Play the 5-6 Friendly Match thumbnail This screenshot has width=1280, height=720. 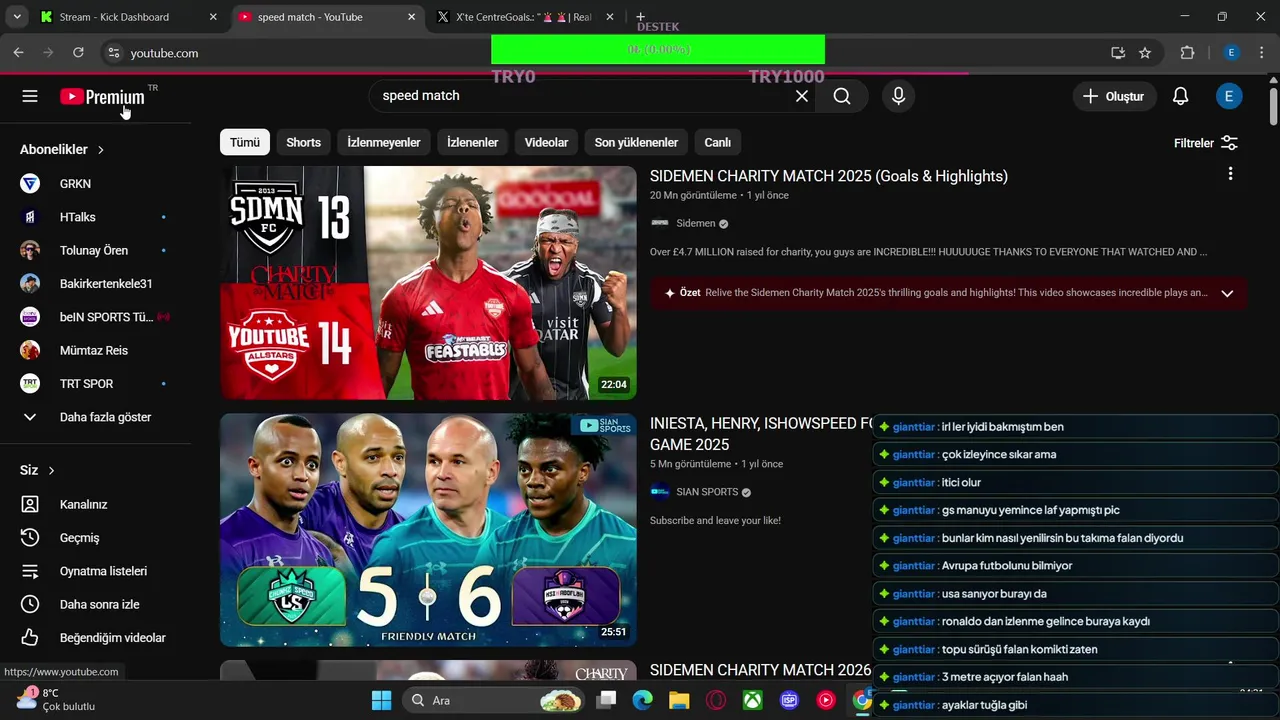point(428,530)
